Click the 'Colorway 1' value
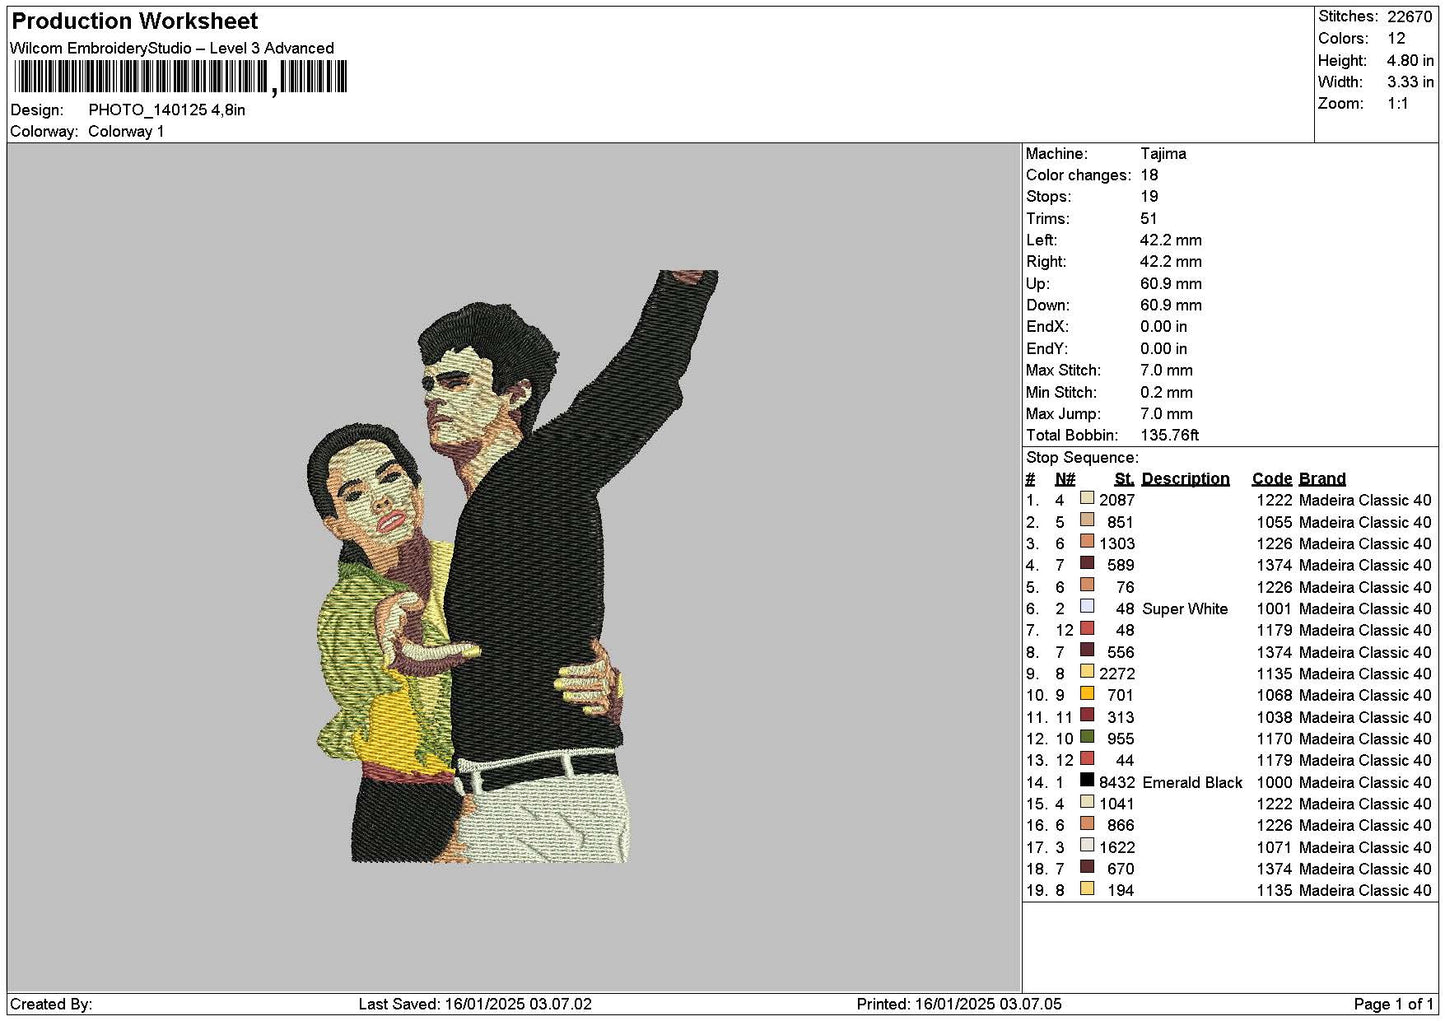Image resolution: width=1445 pixels, height=1021 pixels. pyautogui.click(x=126, y=132)
